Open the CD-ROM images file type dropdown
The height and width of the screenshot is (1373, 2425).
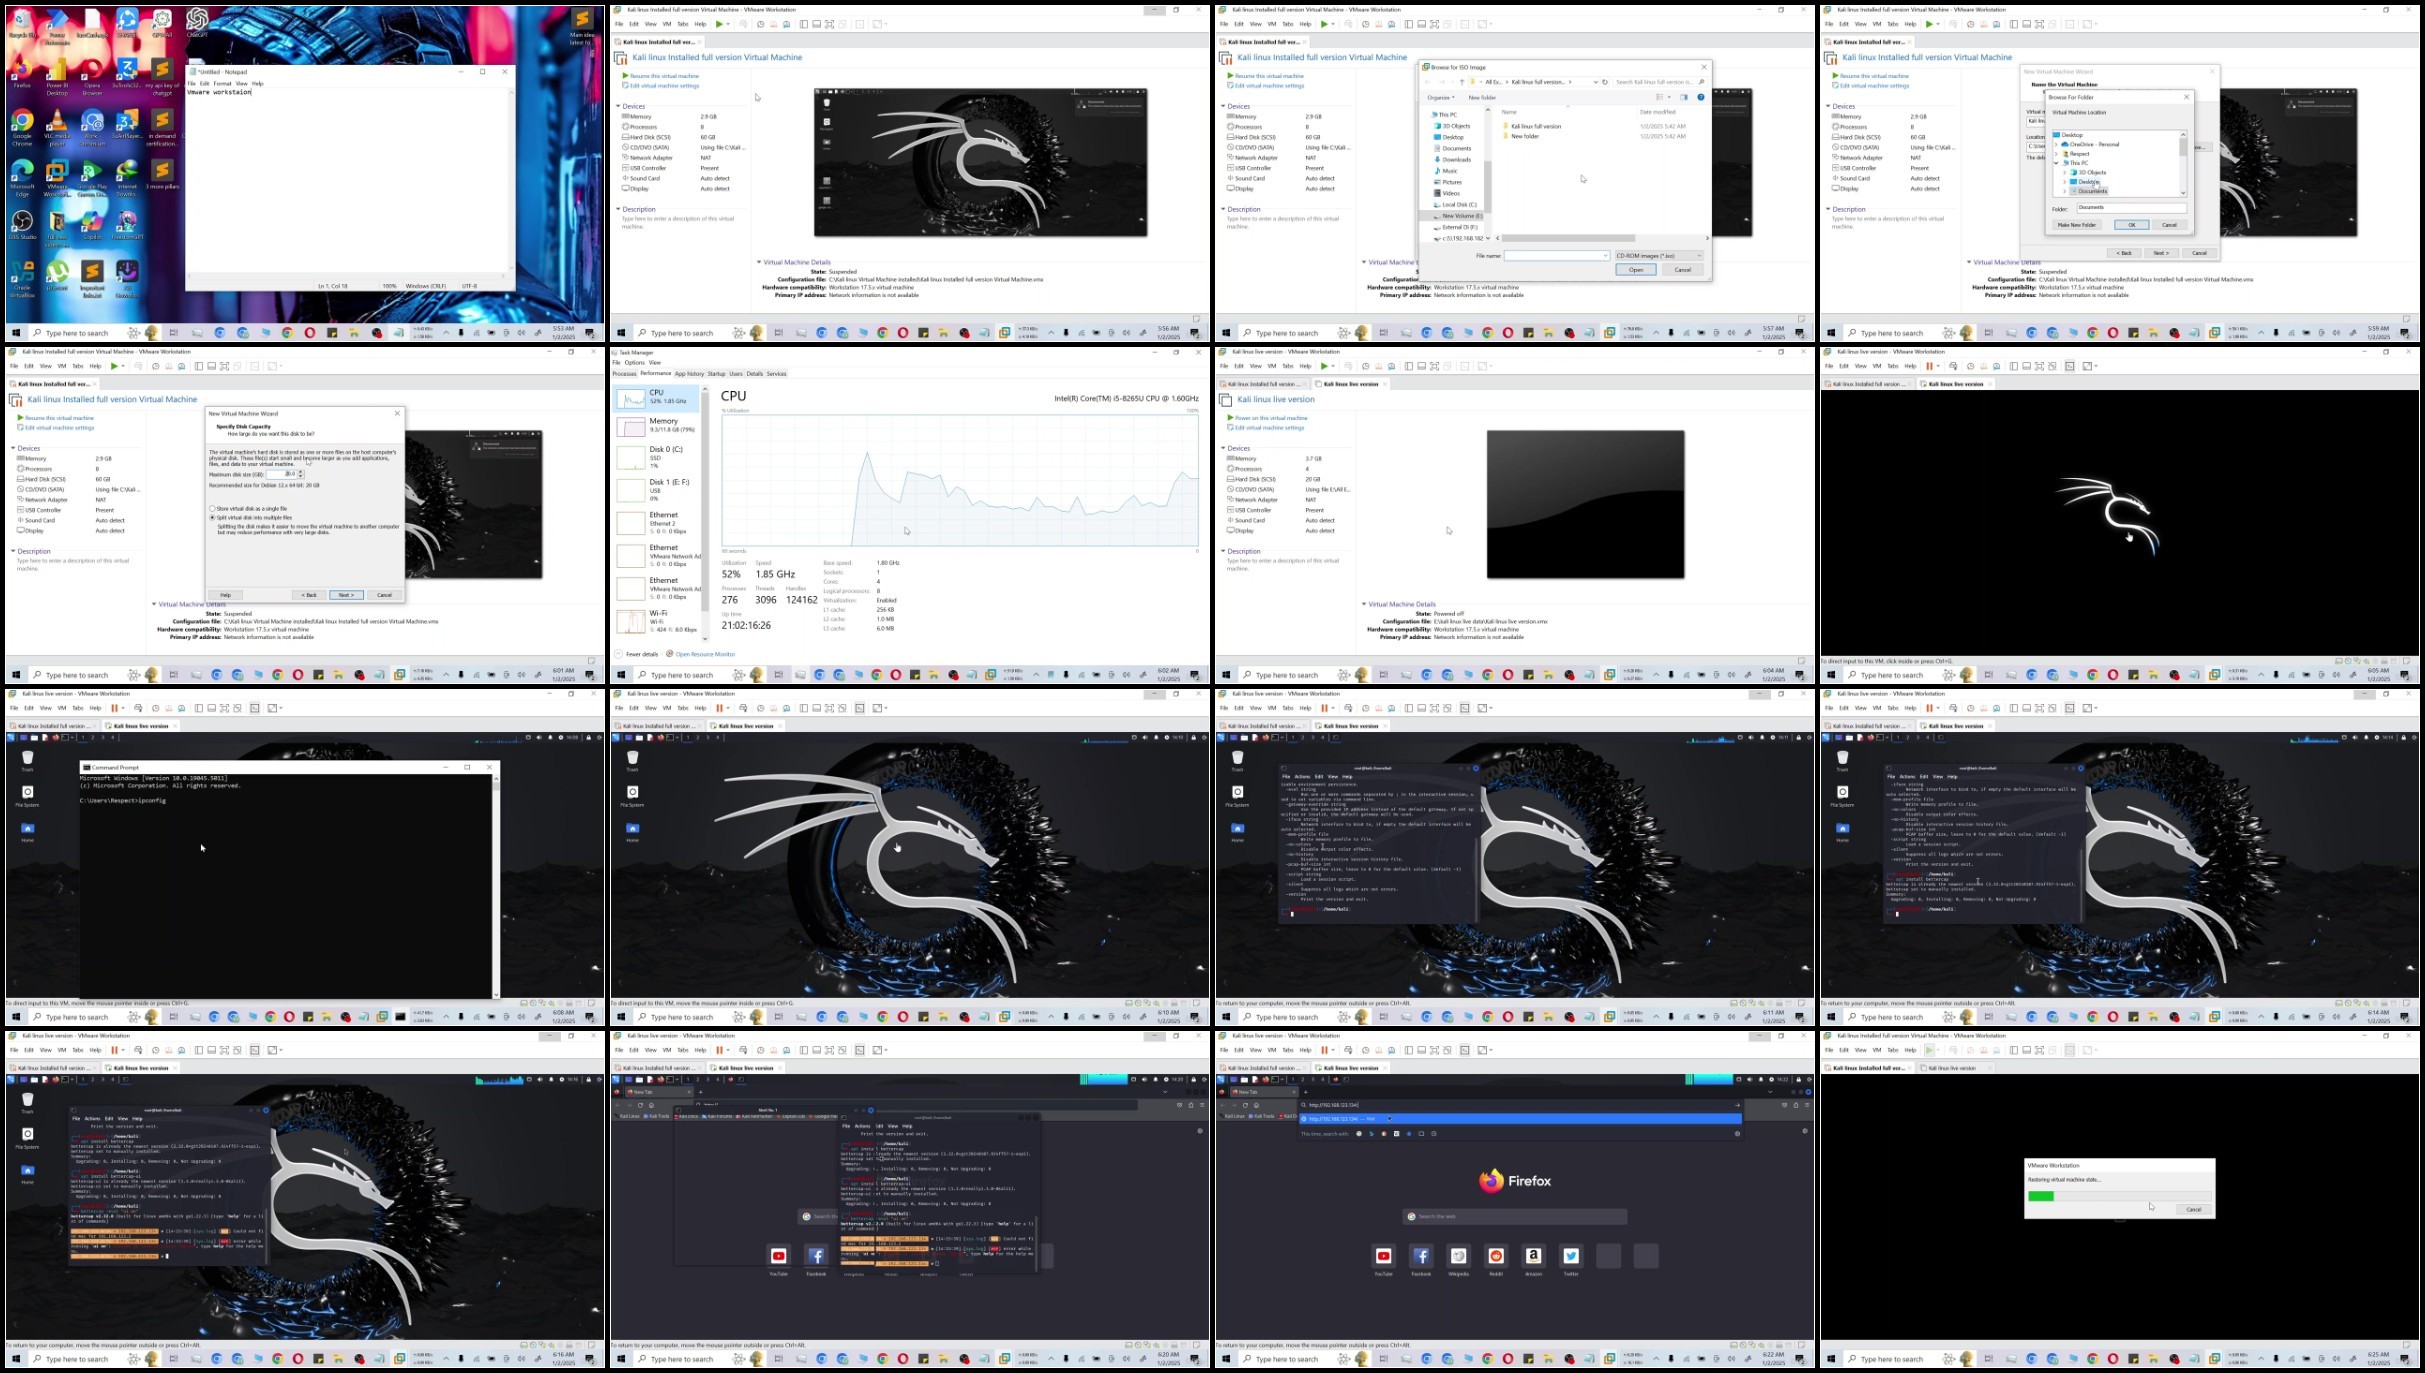[x=1658, y=256]
